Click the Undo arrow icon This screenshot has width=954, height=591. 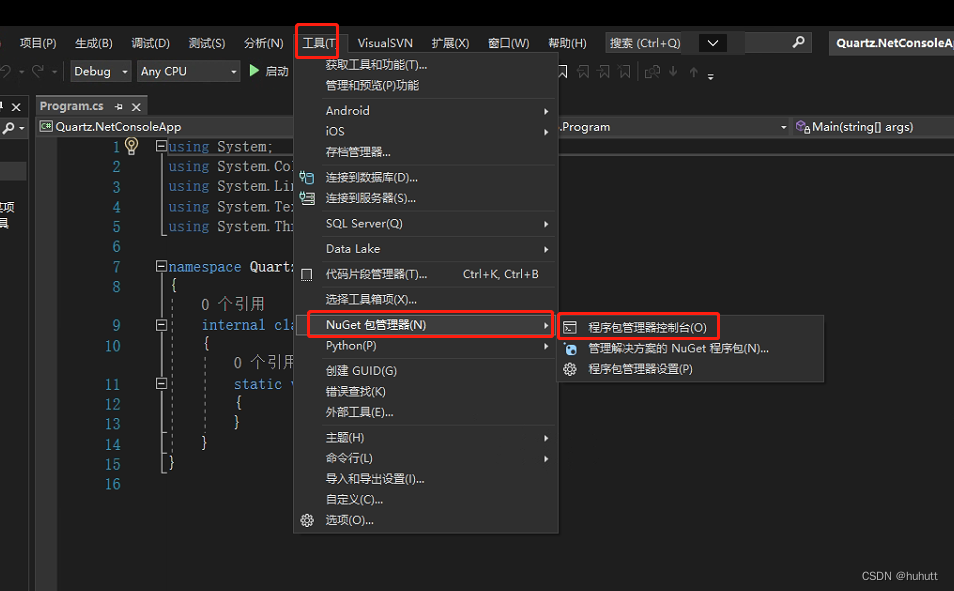5,71
